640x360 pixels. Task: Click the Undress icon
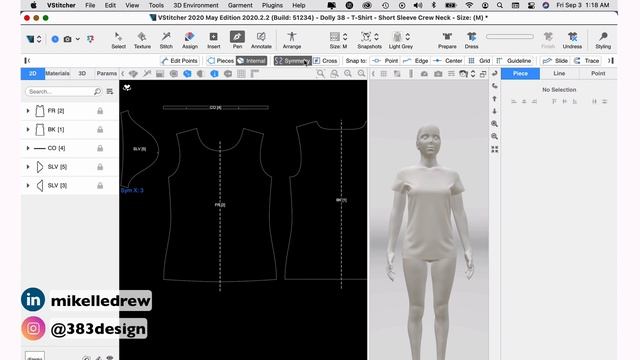point(572,40)
